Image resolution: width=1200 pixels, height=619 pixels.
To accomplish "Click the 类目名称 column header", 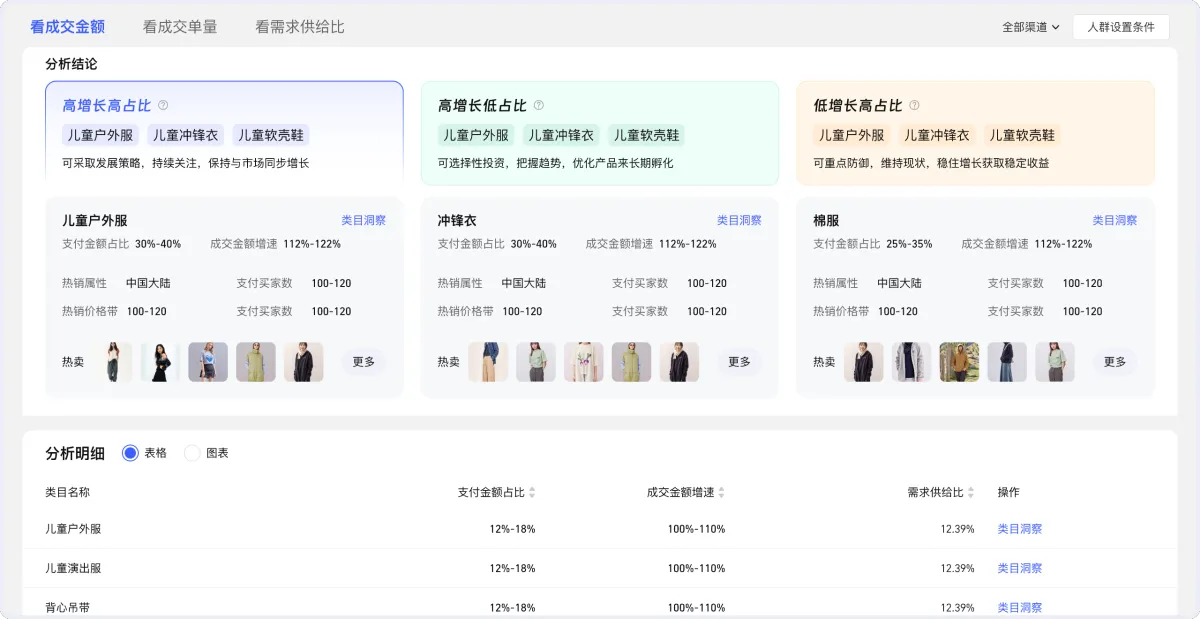I will coord(67,493).
